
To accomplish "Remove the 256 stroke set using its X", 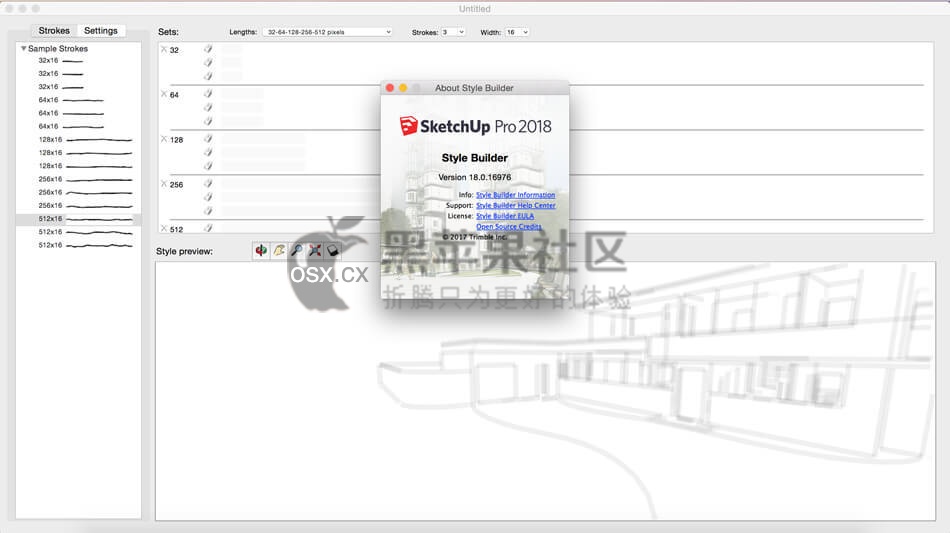I will coord(164,184).
